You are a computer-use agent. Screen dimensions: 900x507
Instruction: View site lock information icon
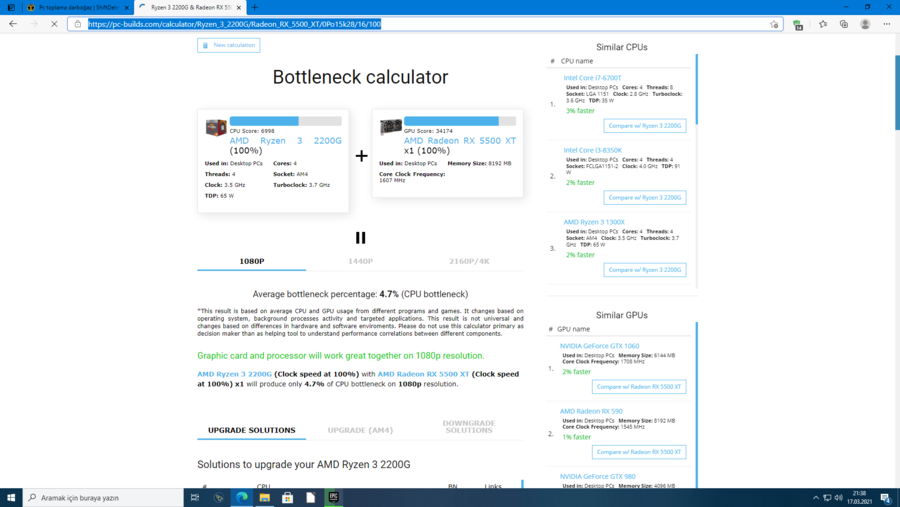[x=77, y=24]
